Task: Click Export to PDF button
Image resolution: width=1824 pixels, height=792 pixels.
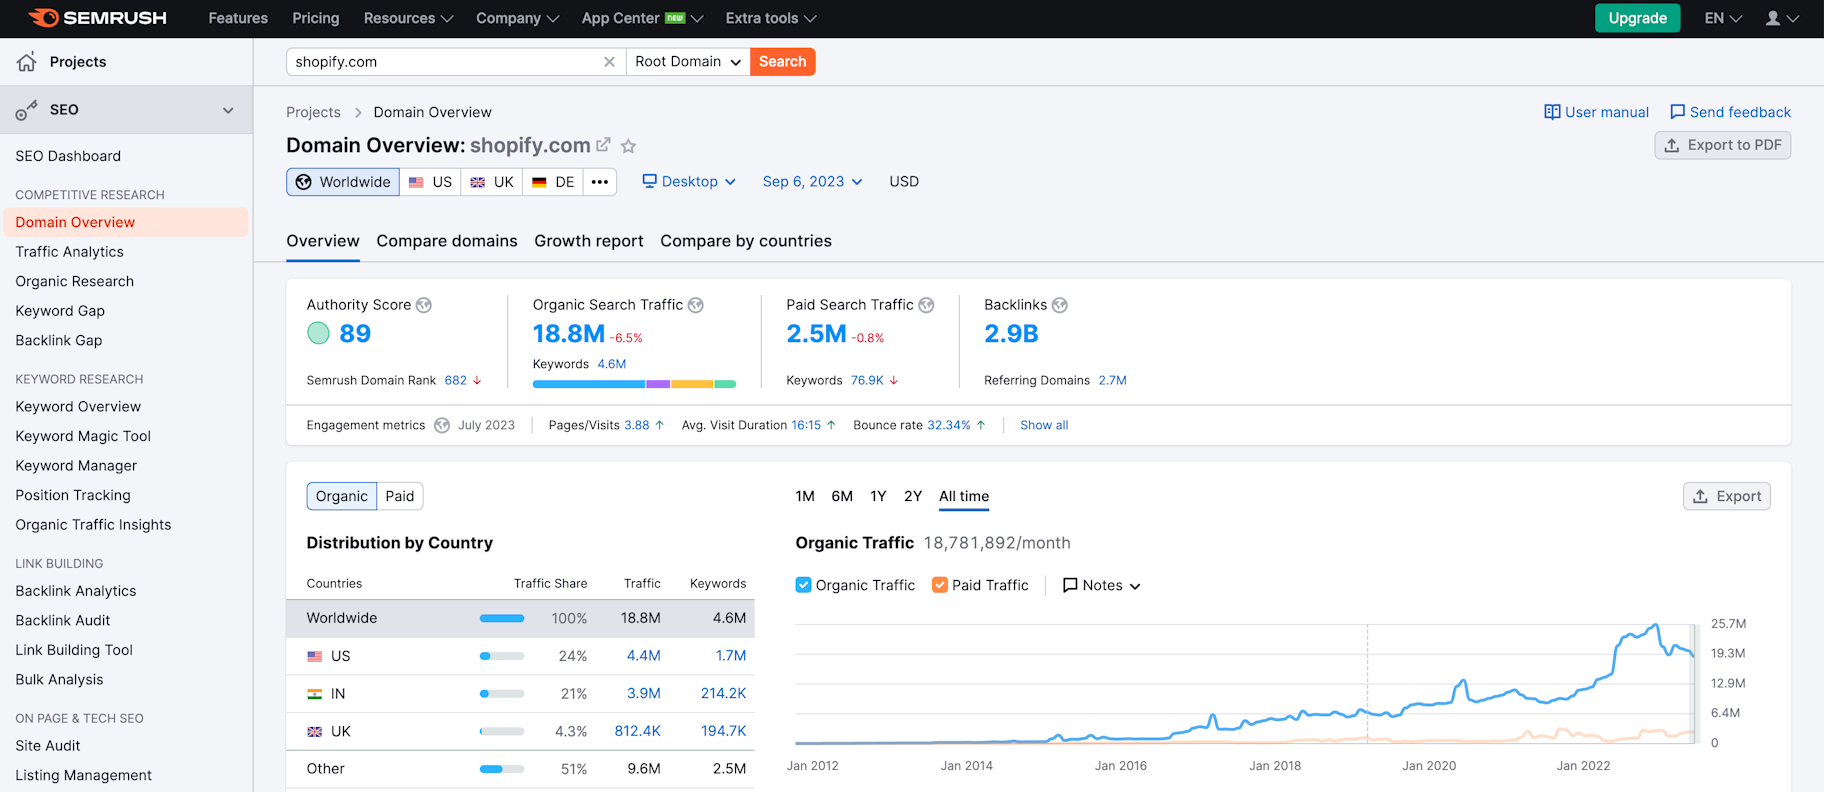Action: click(1723, 145)
